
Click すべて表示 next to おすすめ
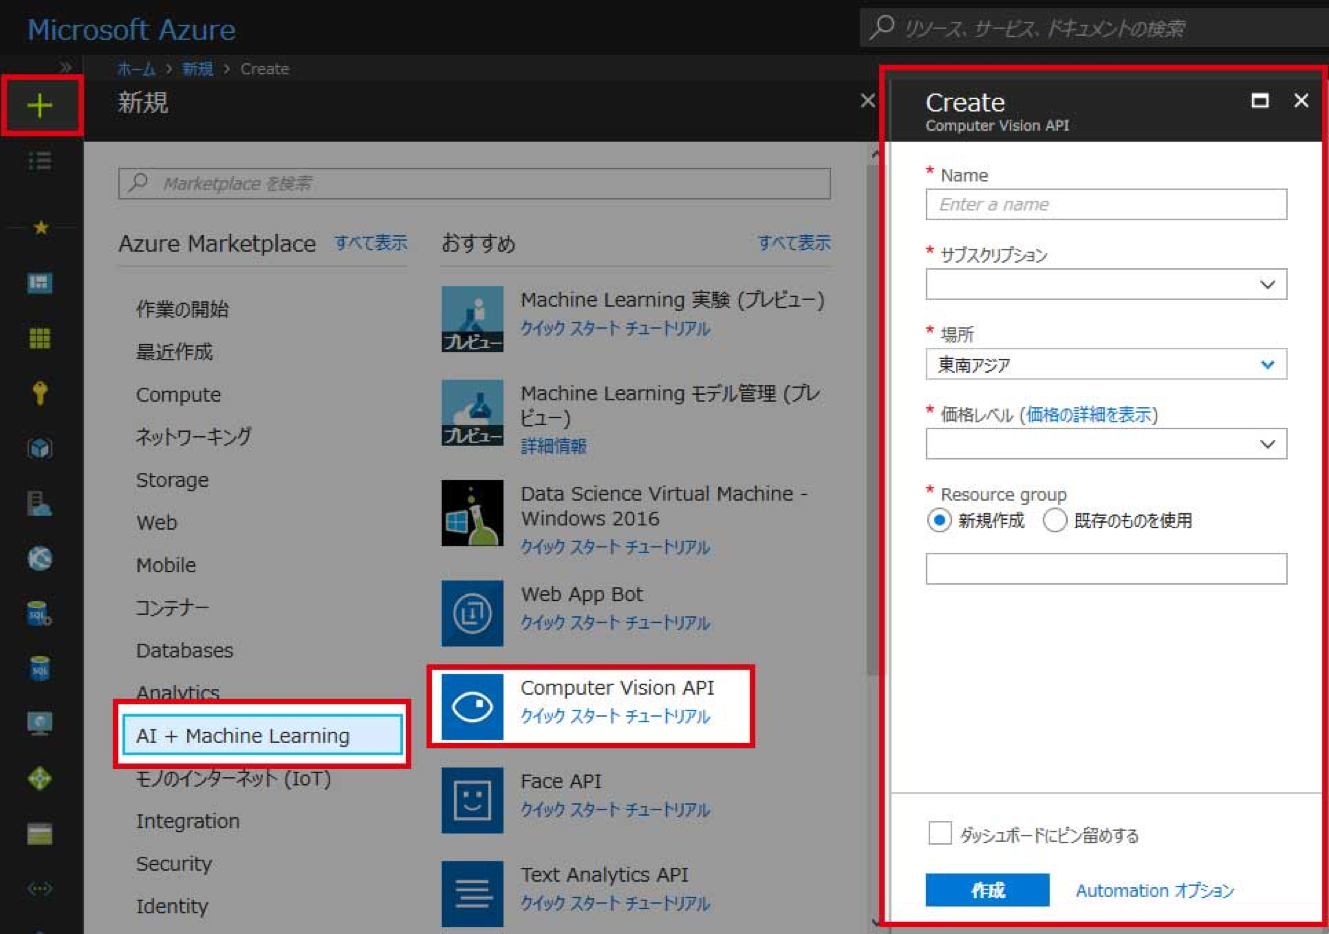click(794, 243)
